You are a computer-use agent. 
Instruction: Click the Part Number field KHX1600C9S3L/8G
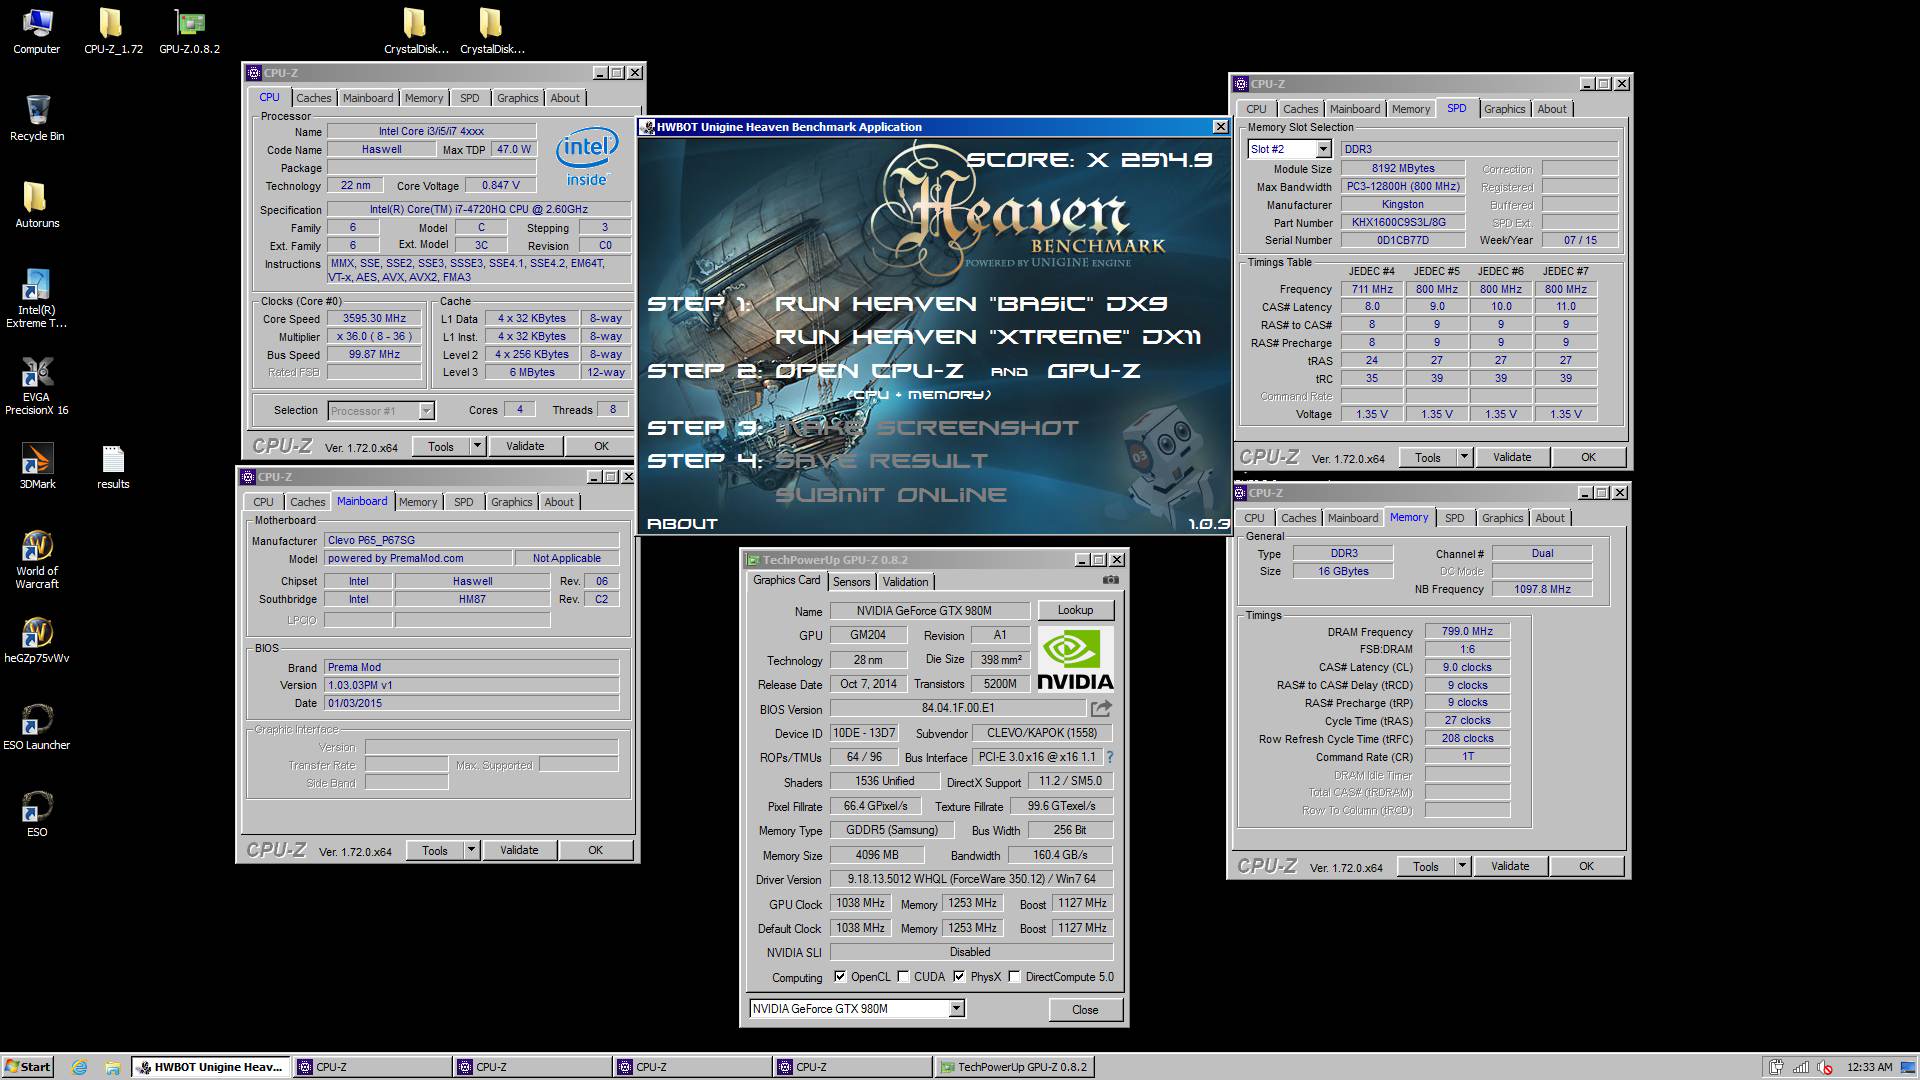[x=1403, y=223]
